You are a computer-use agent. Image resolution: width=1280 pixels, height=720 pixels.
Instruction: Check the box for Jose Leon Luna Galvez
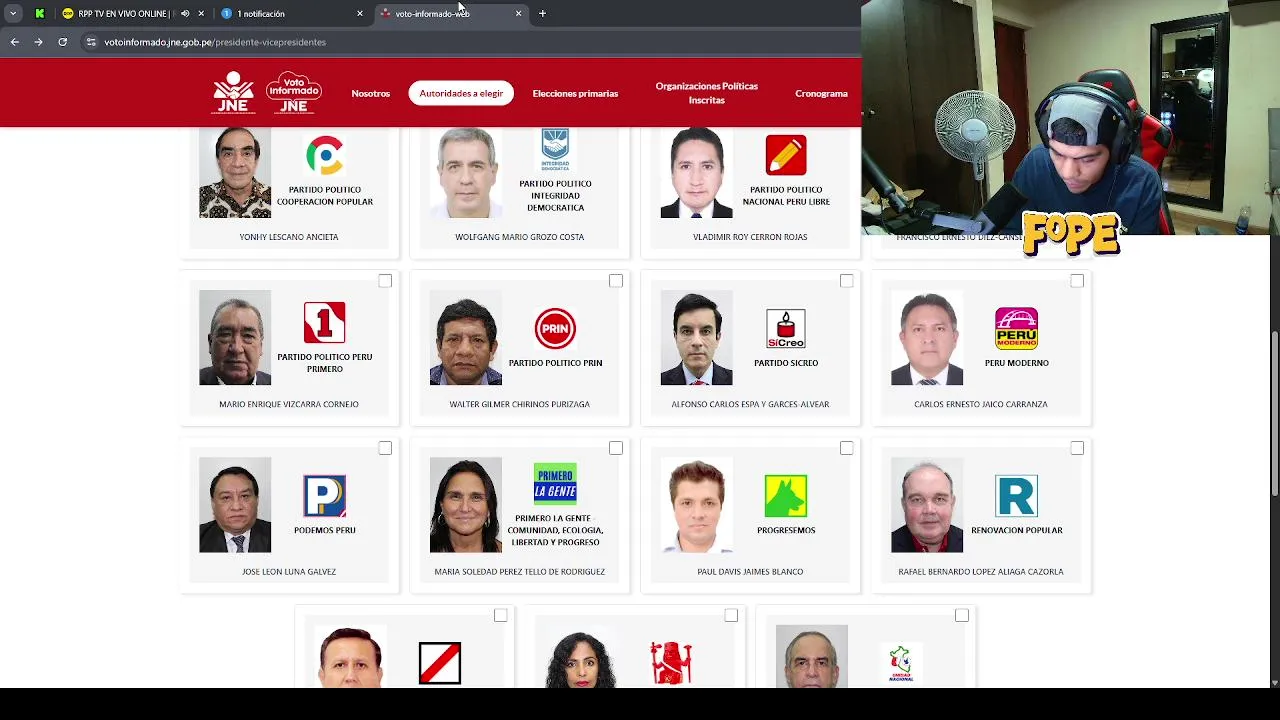pos(385,448)
